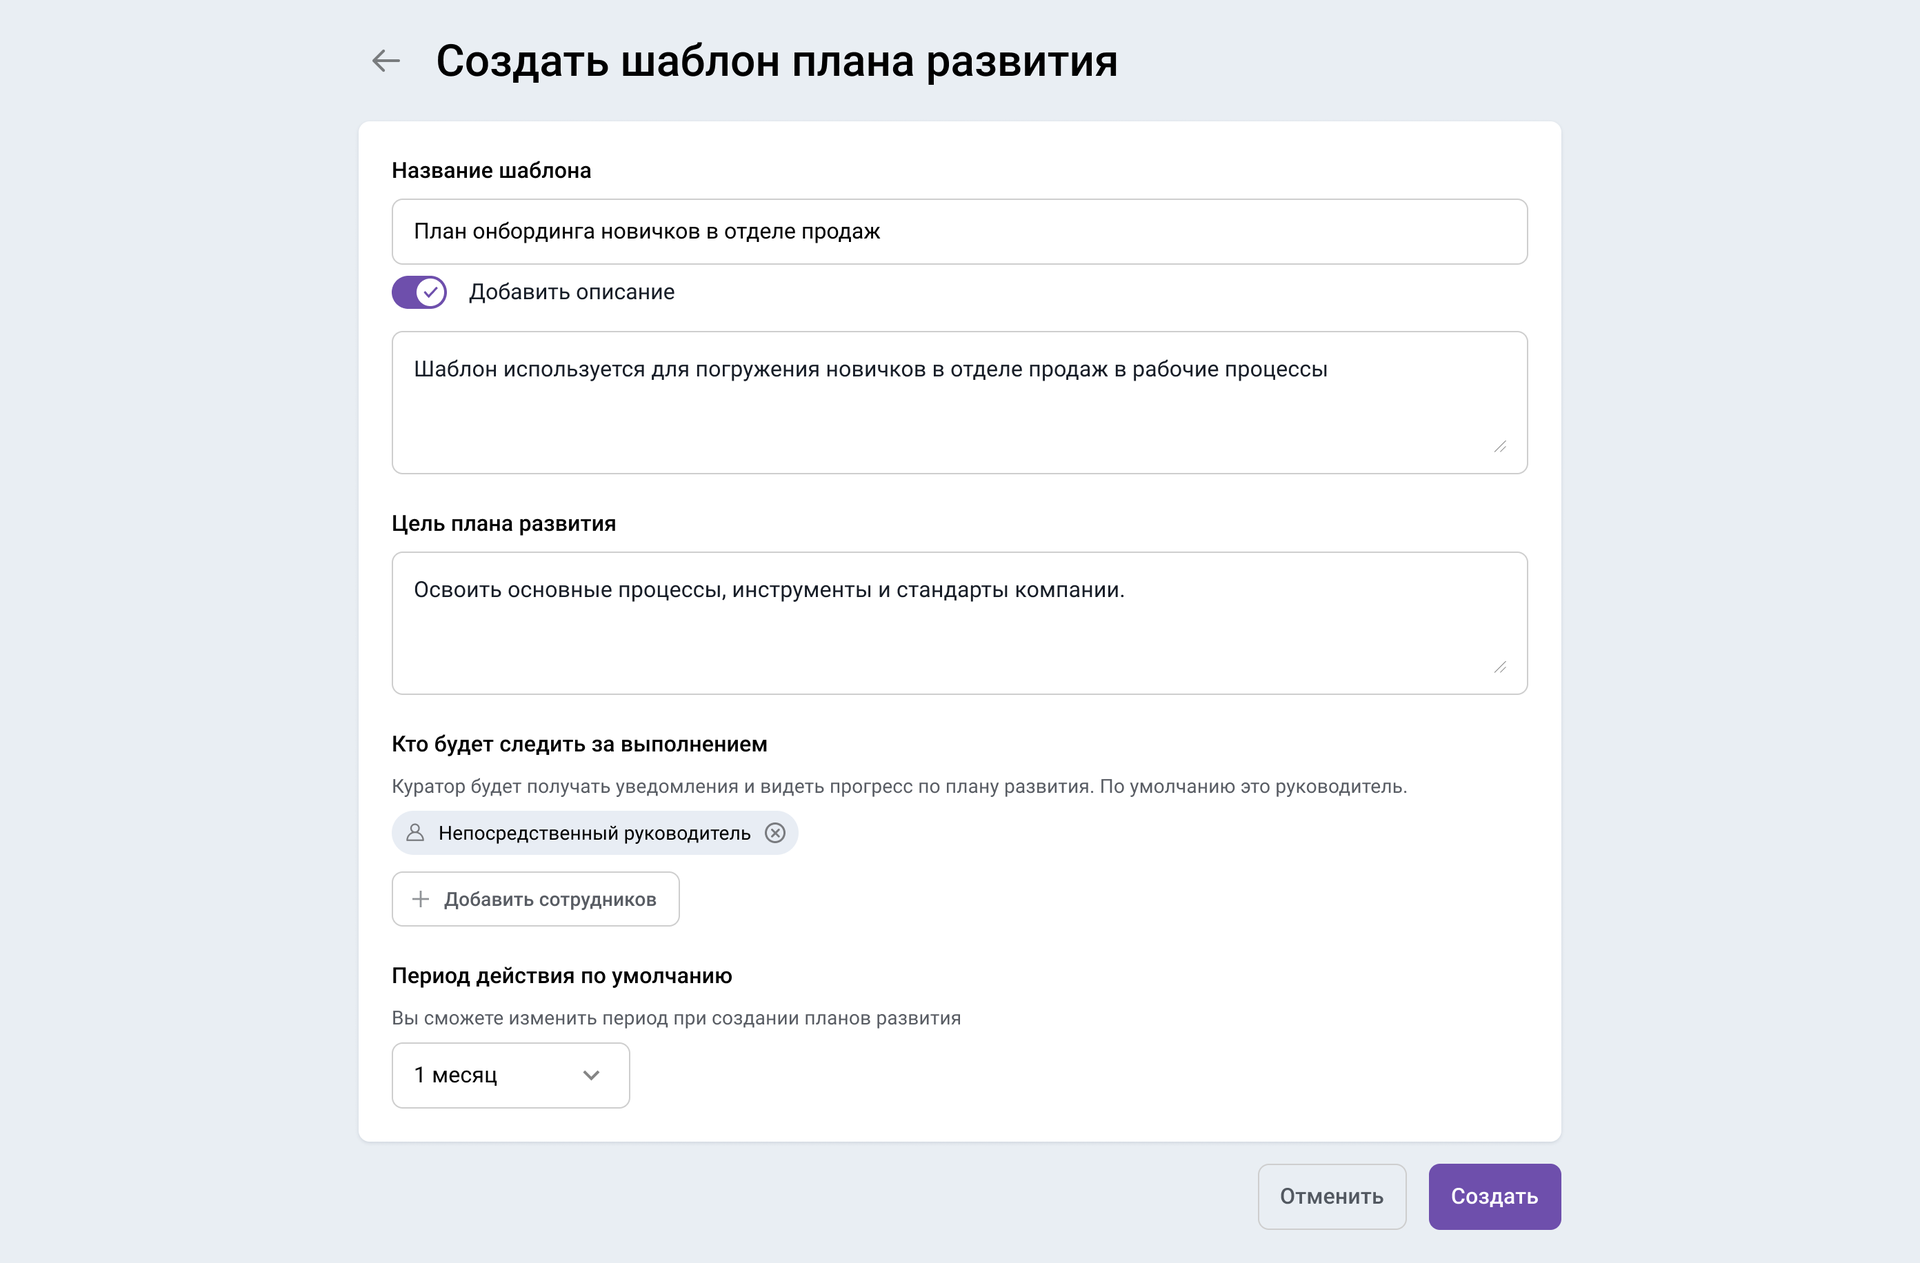Click the development plan goal text area
The width and height of the screenshot is (1920, 1263).
point(958,620)
